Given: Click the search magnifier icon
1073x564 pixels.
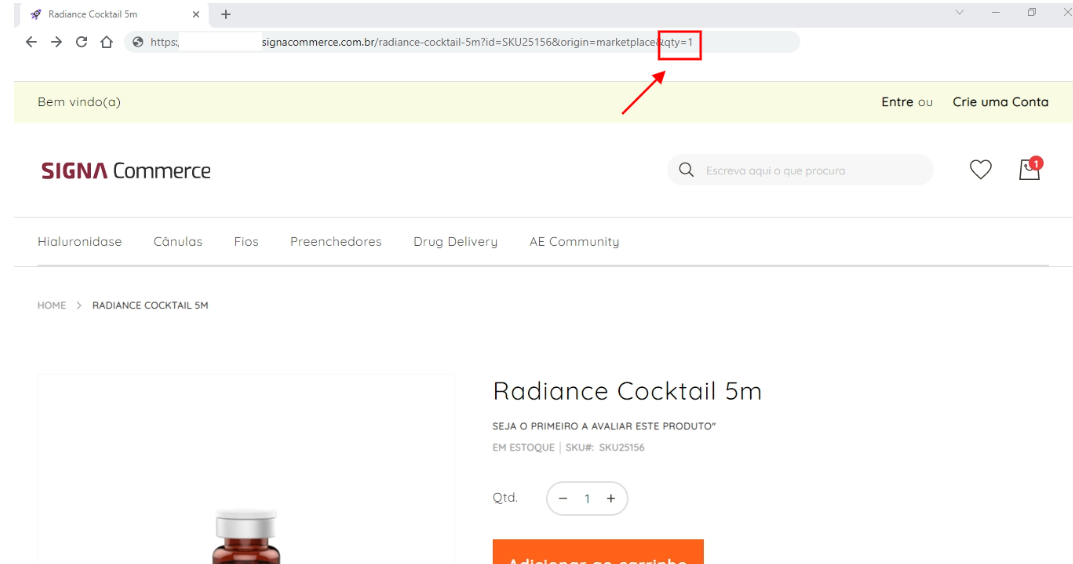Looking at the screenshot, I should pyautogui.click(x=686, y=170).
